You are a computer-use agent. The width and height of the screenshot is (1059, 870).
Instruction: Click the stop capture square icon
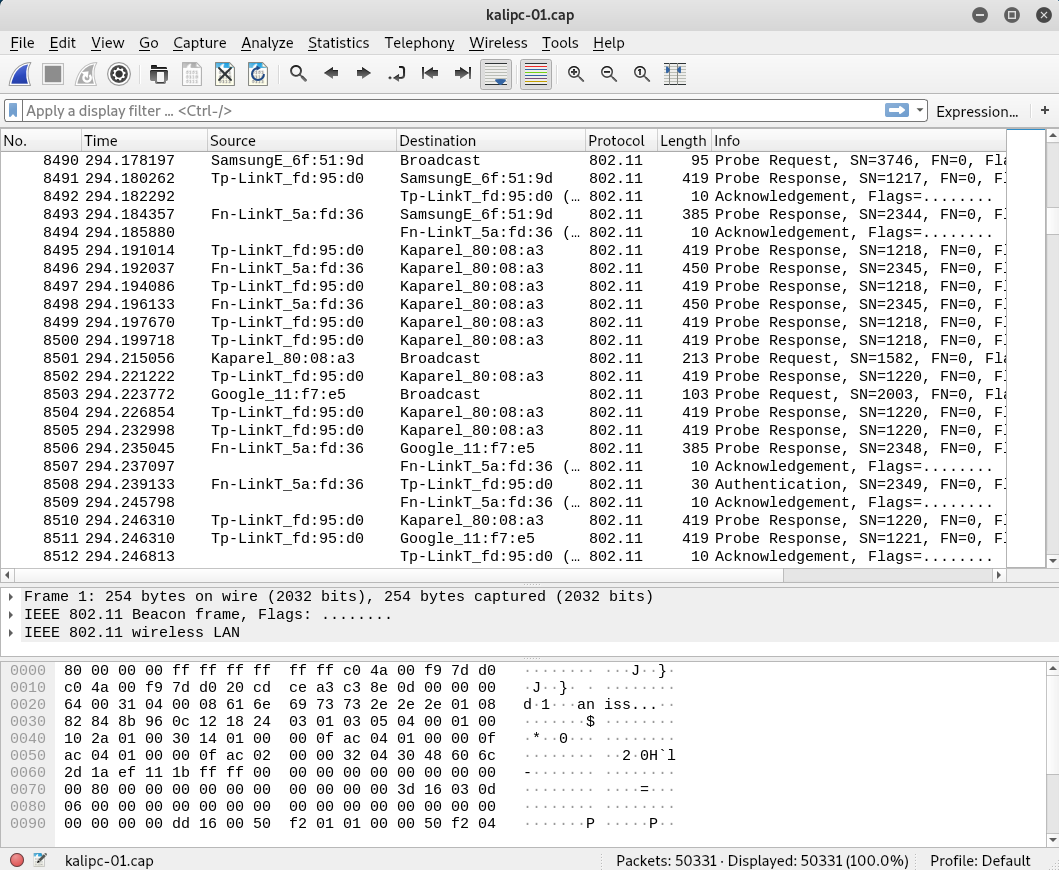(53, 74)
